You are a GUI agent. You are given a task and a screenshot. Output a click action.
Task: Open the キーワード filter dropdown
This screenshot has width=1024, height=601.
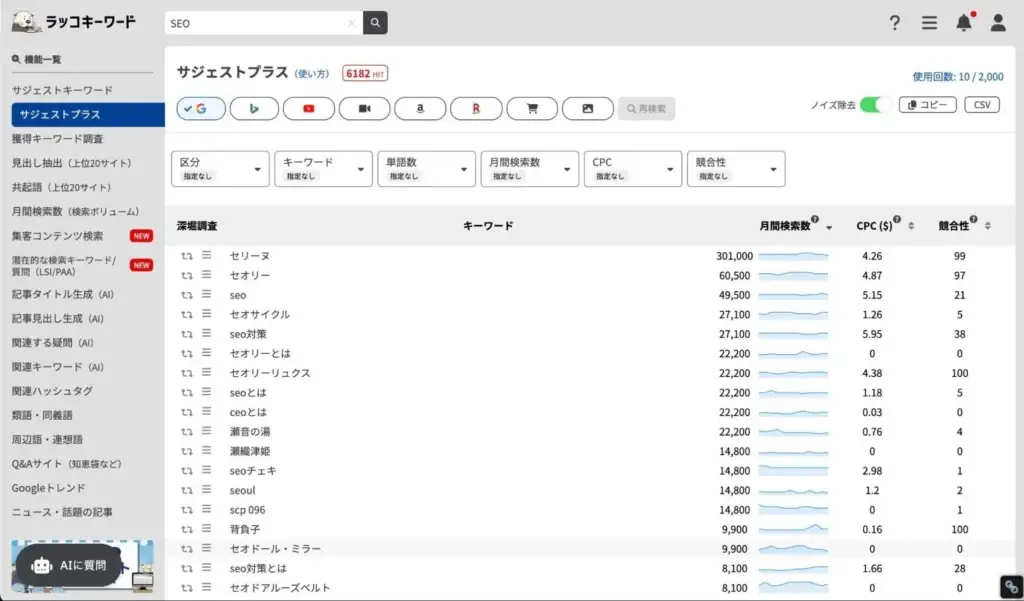point(323,169)
